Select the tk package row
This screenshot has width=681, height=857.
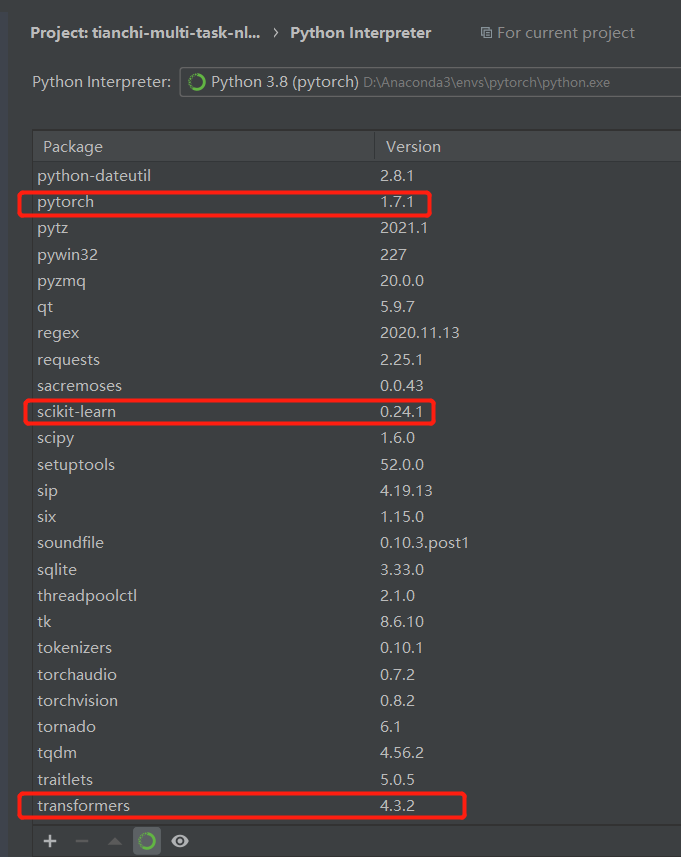(357, 621)
